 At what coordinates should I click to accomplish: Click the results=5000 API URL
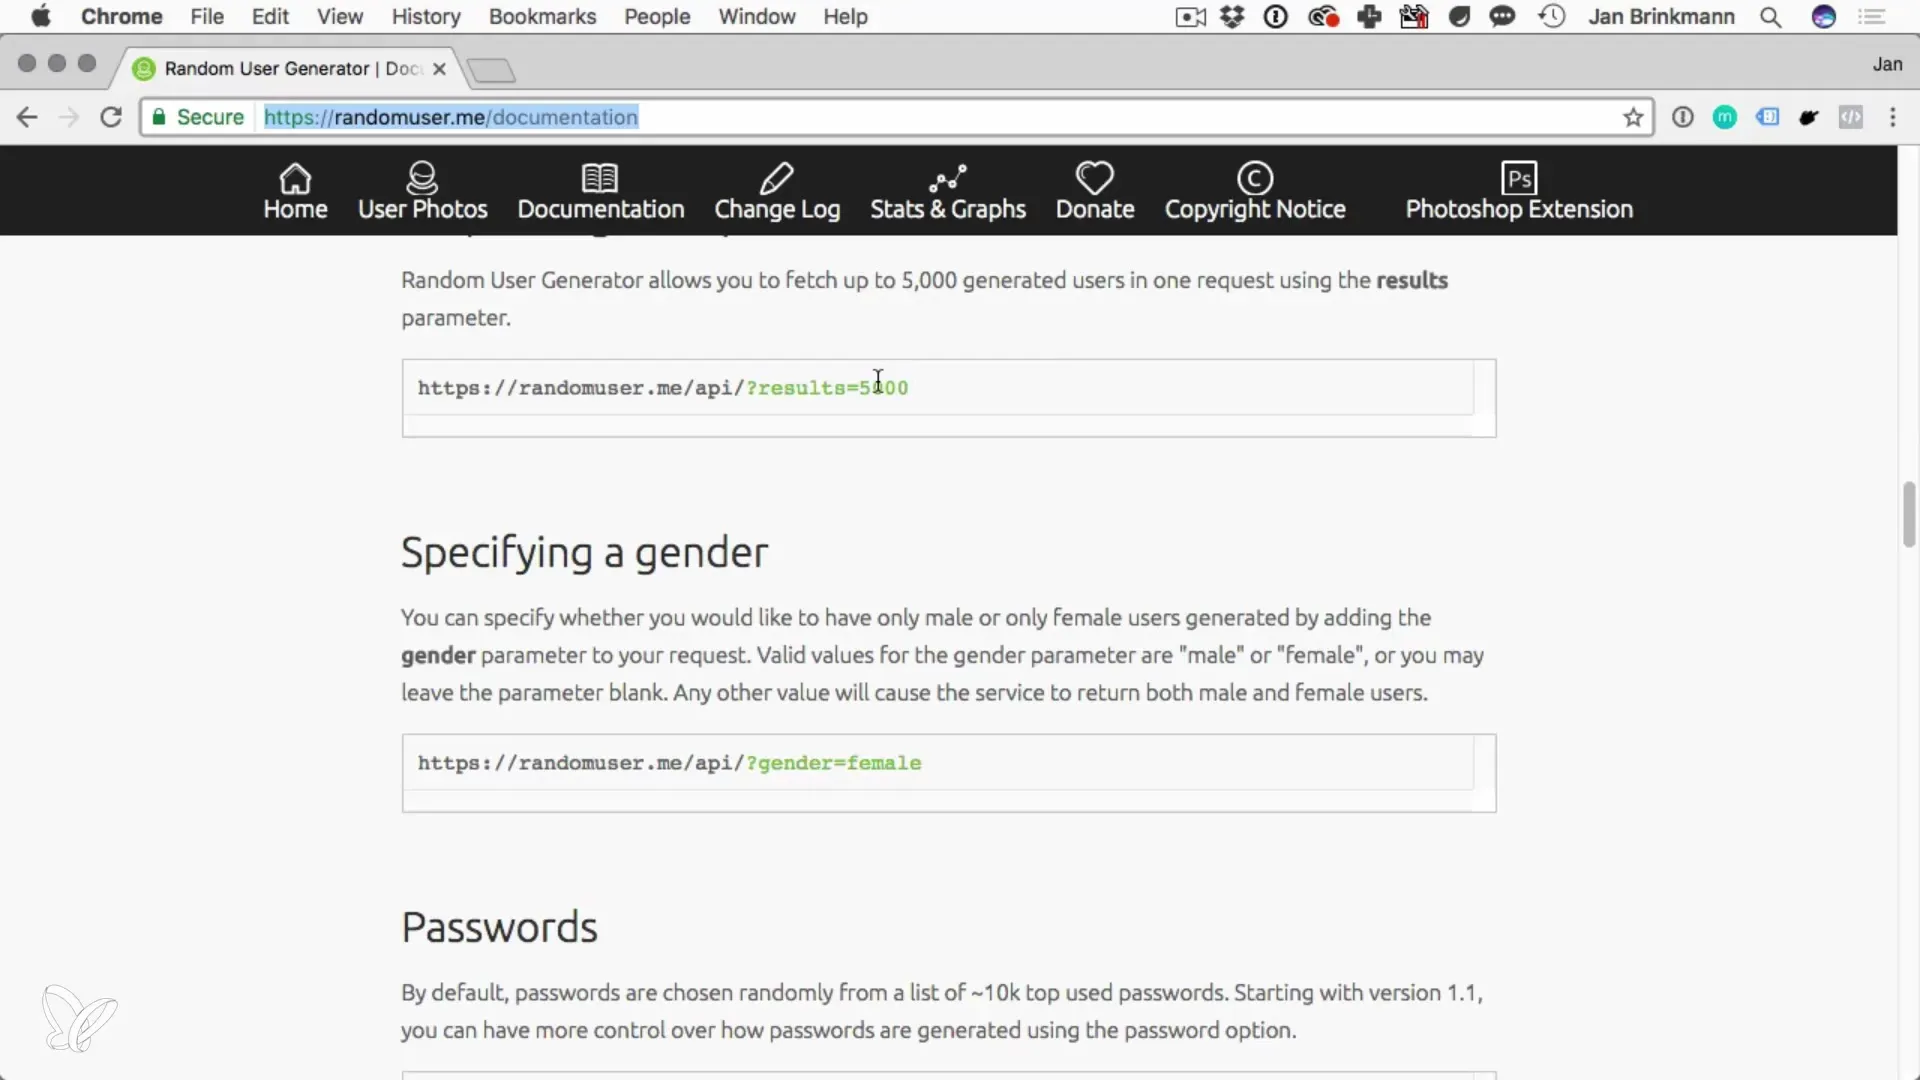(662, 388)
